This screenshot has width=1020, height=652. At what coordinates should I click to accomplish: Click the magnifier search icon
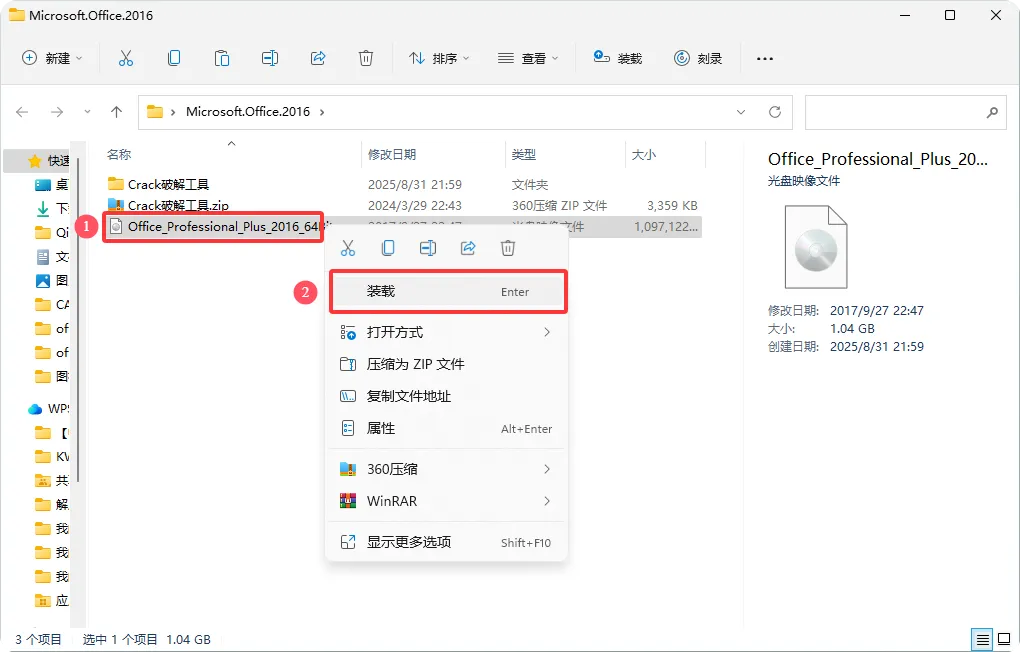[991, 112]
